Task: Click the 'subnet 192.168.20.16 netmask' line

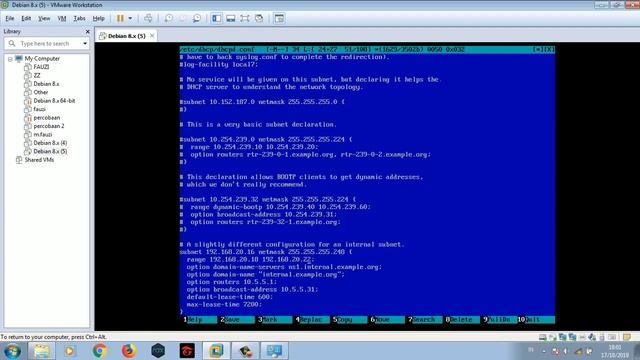Action: (x=266, y=252)
